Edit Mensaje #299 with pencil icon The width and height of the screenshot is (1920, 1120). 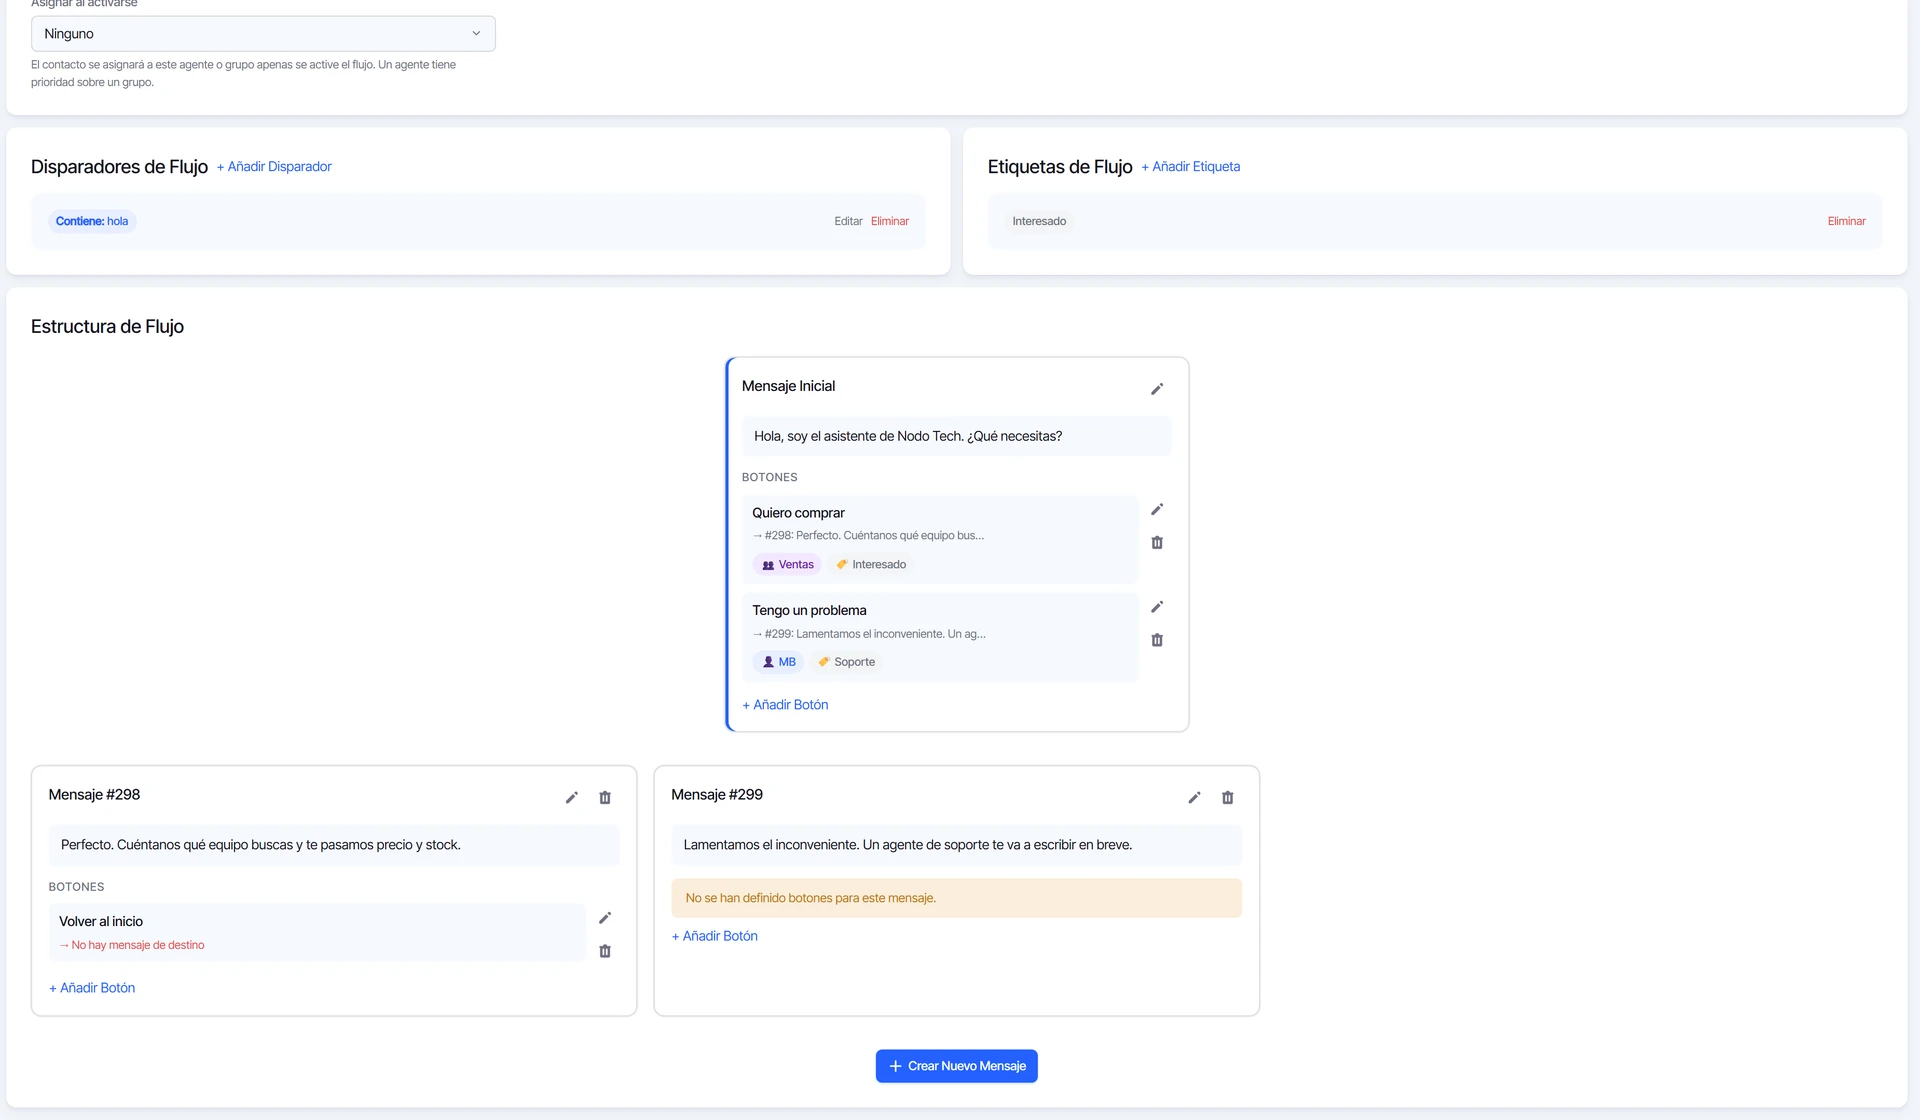pyautogui.click(x=1194, y=798)
